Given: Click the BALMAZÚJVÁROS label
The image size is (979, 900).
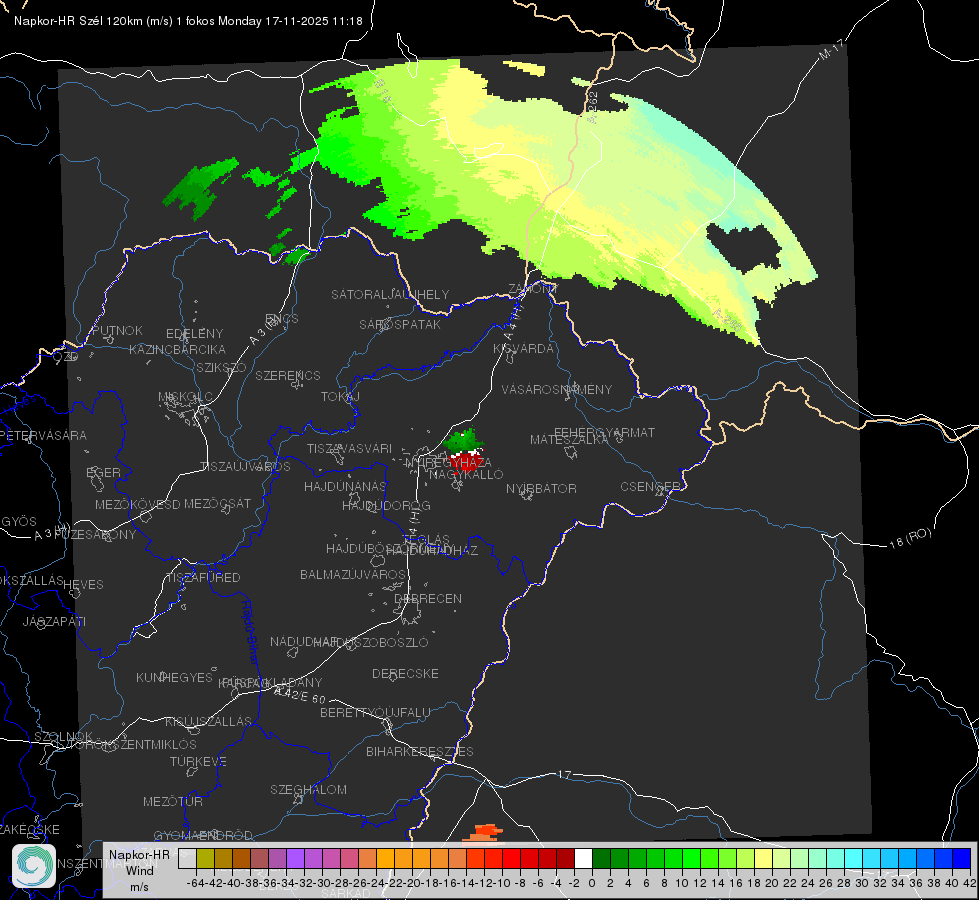Looking at the screenshot, I should pyautogui.click(x=353, y=574).
